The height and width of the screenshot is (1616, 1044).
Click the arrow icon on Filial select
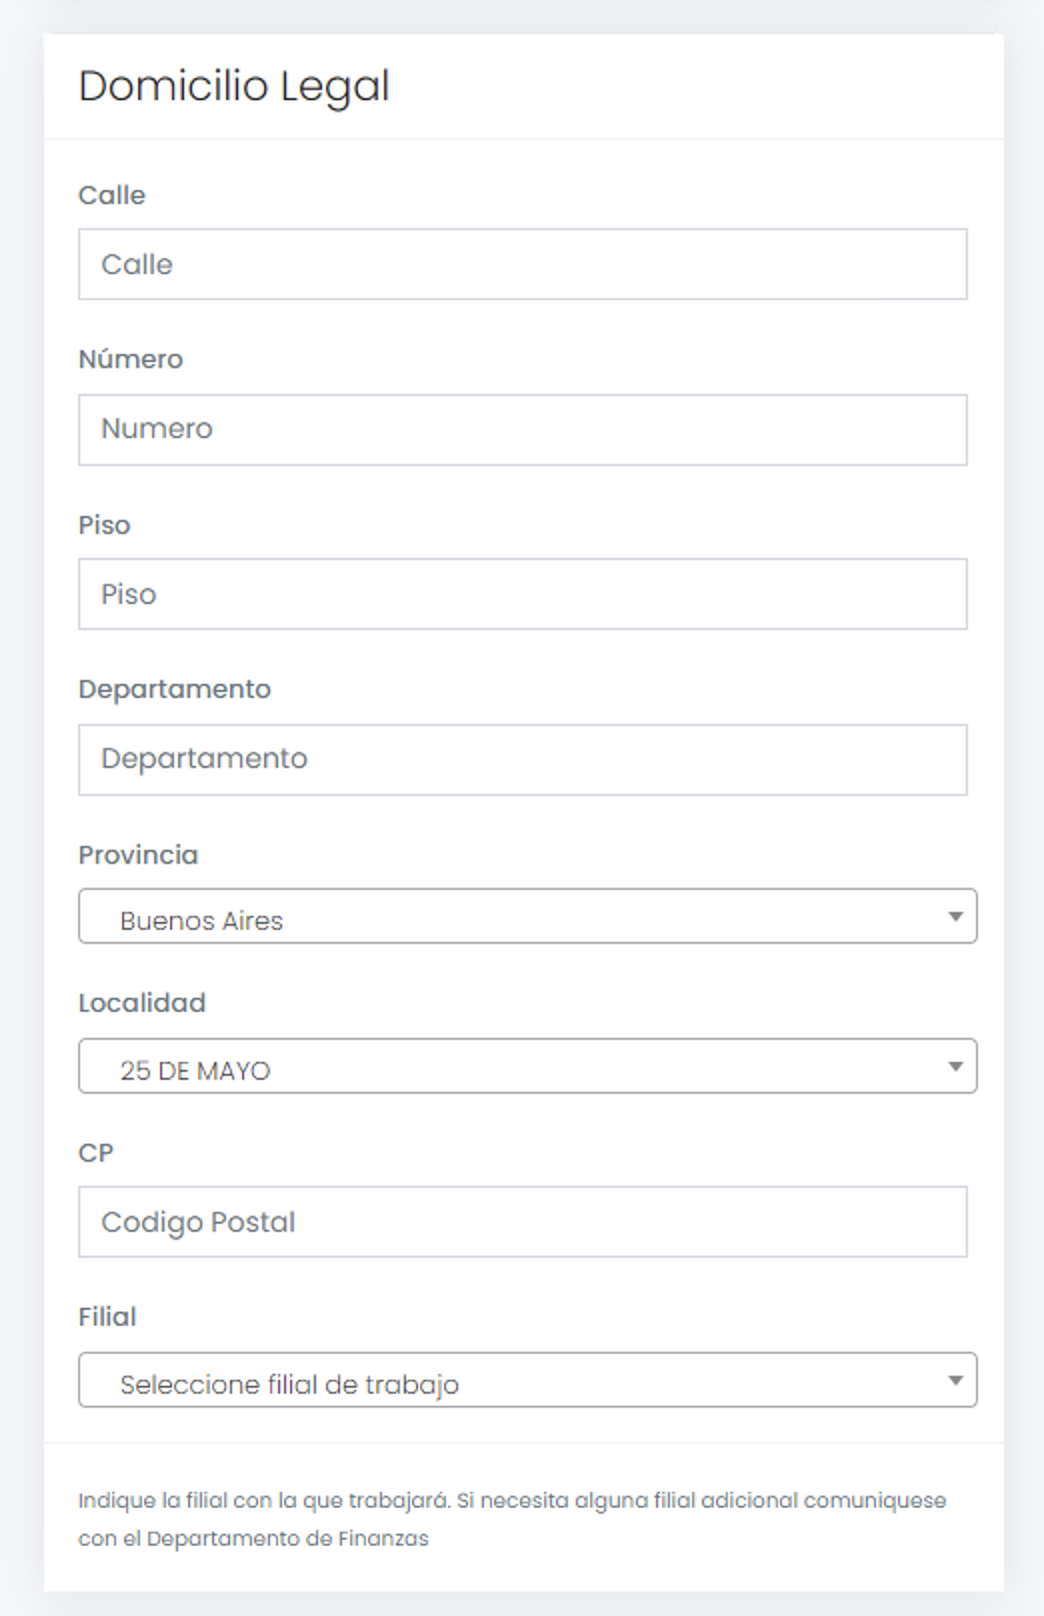955,1381
